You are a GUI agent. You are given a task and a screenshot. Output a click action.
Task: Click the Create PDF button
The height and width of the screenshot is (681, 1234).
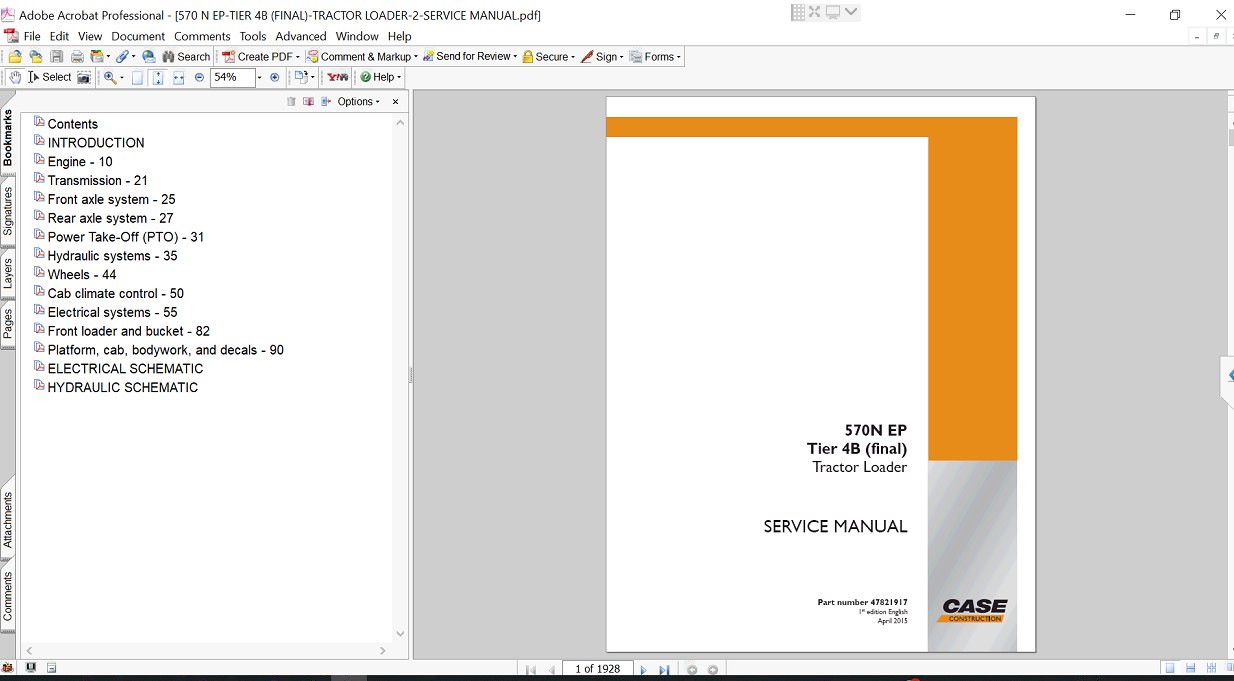tap(260, 57)
